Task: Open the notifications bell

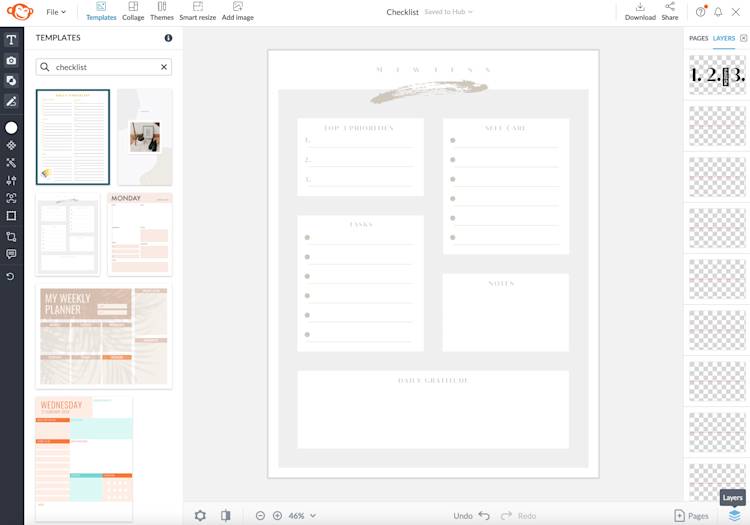Action: click(x=718, y=12)
